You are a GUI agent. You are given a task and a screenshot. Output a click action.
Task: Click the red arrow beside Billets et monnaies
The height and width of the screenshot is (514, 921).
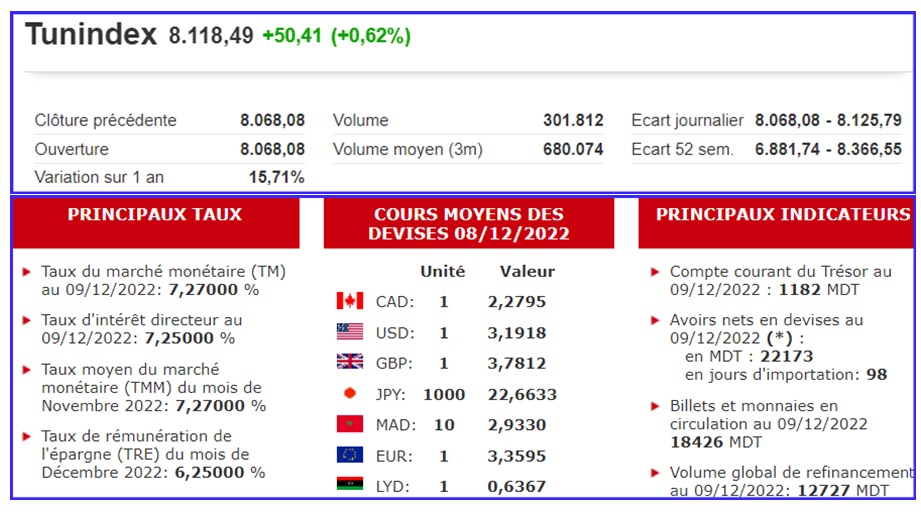[x=655, y=406]
